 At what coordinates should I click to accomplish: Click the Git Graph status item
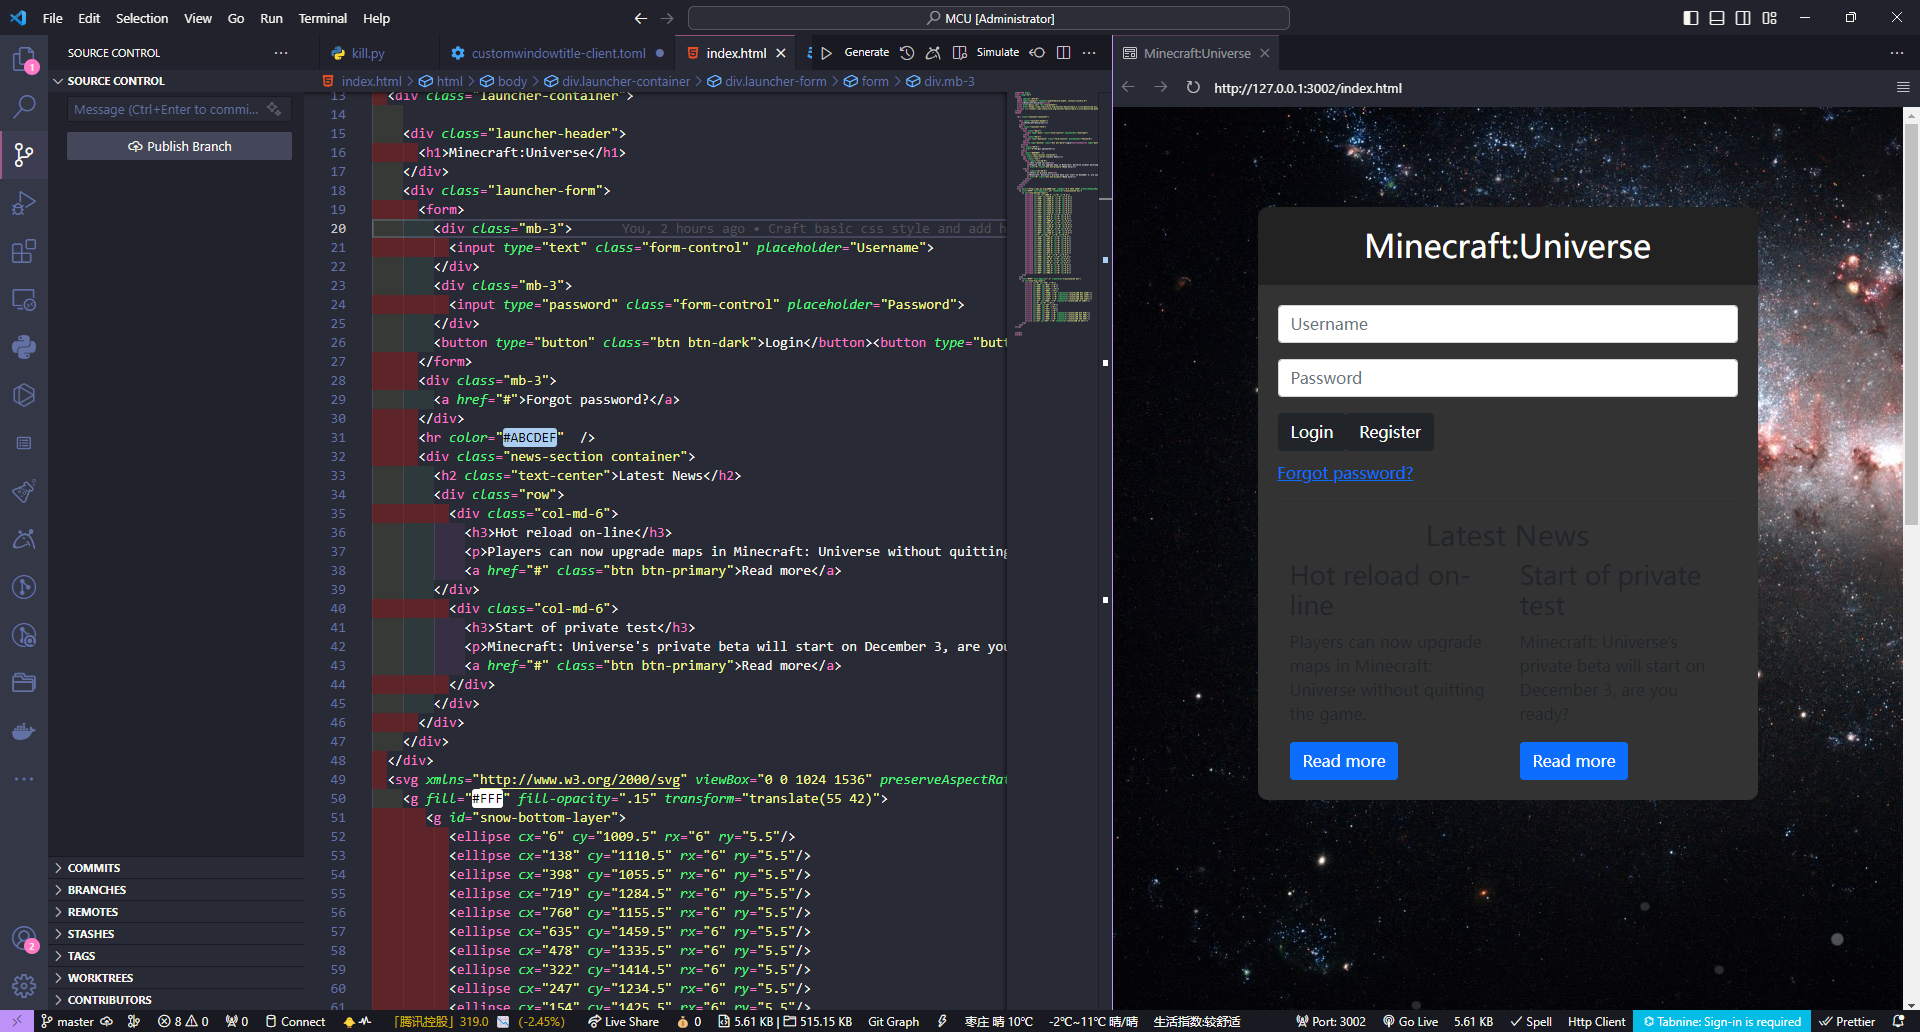click(x=893, y=1022)
